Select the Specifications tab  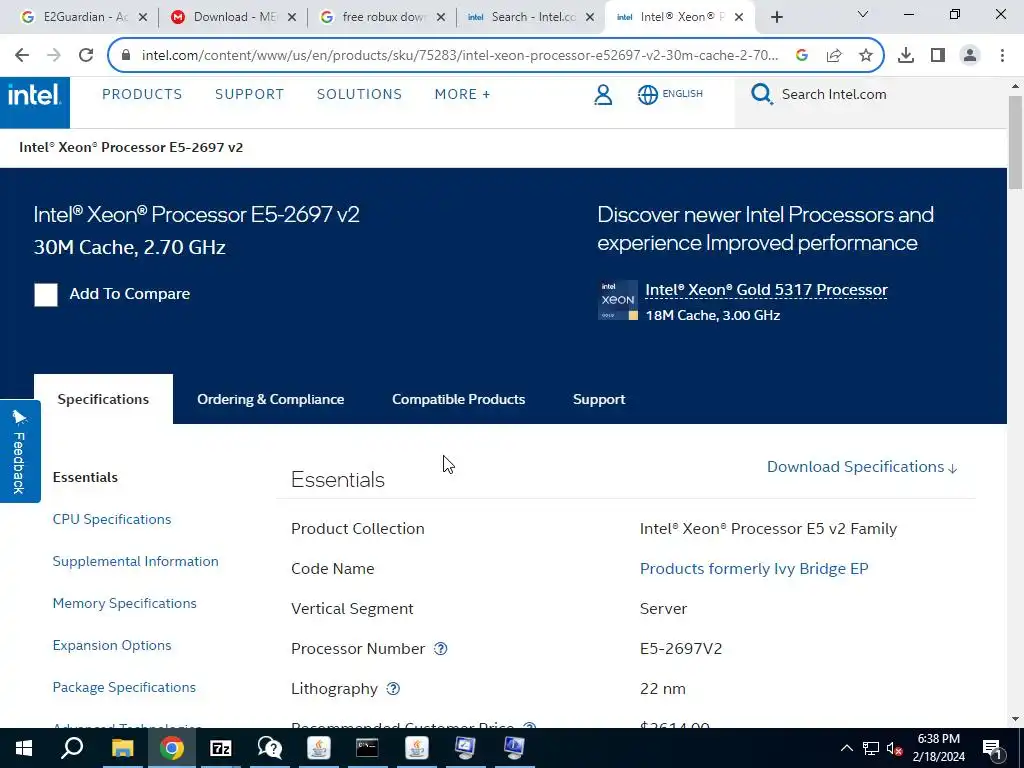click(103, 399)
